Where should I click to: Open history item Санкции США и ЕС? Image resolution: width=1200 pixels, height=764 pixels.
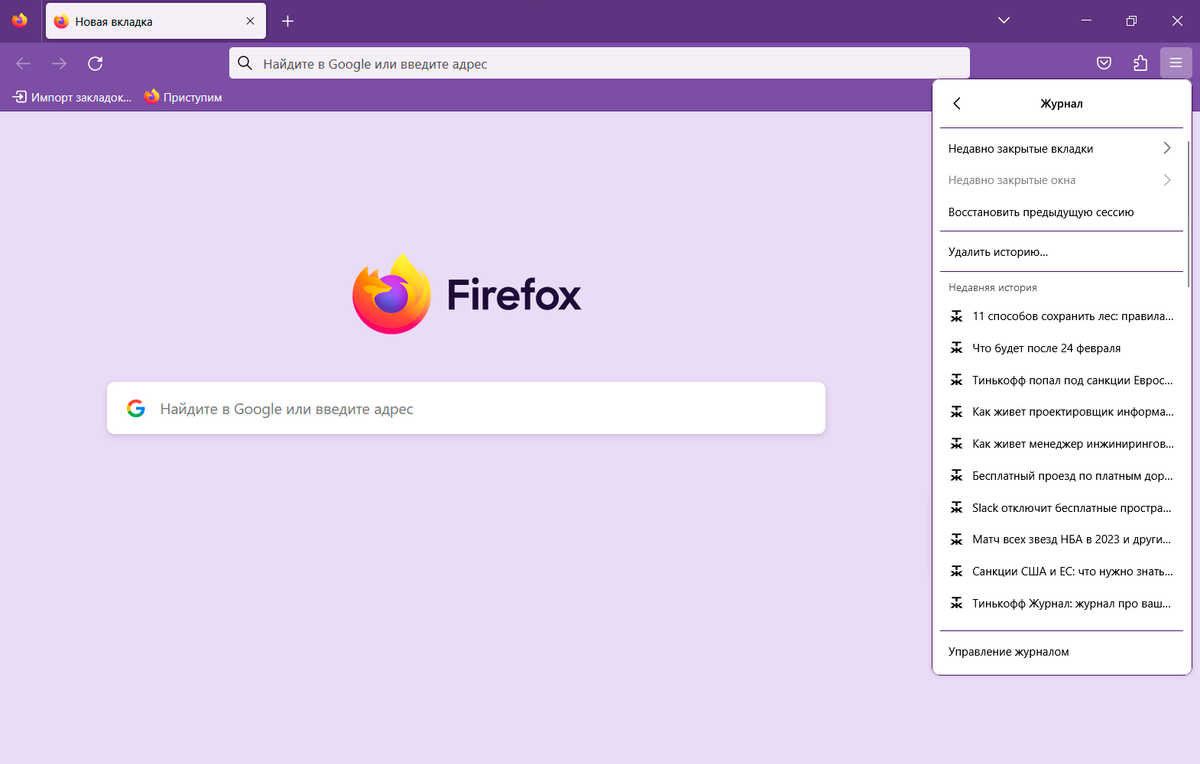pyautogui.click(x=1061, y=571)
